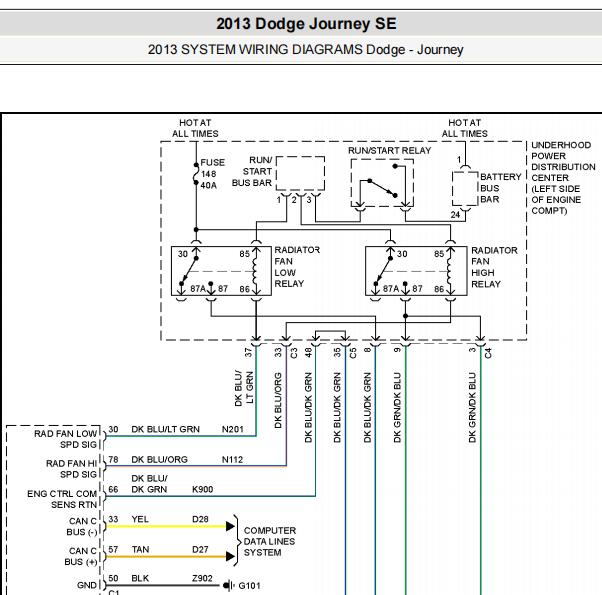
Task: Select the "RAD FAN HI SPD SIG" pin label
Action: pyautogui.click(x=71, y=469)
